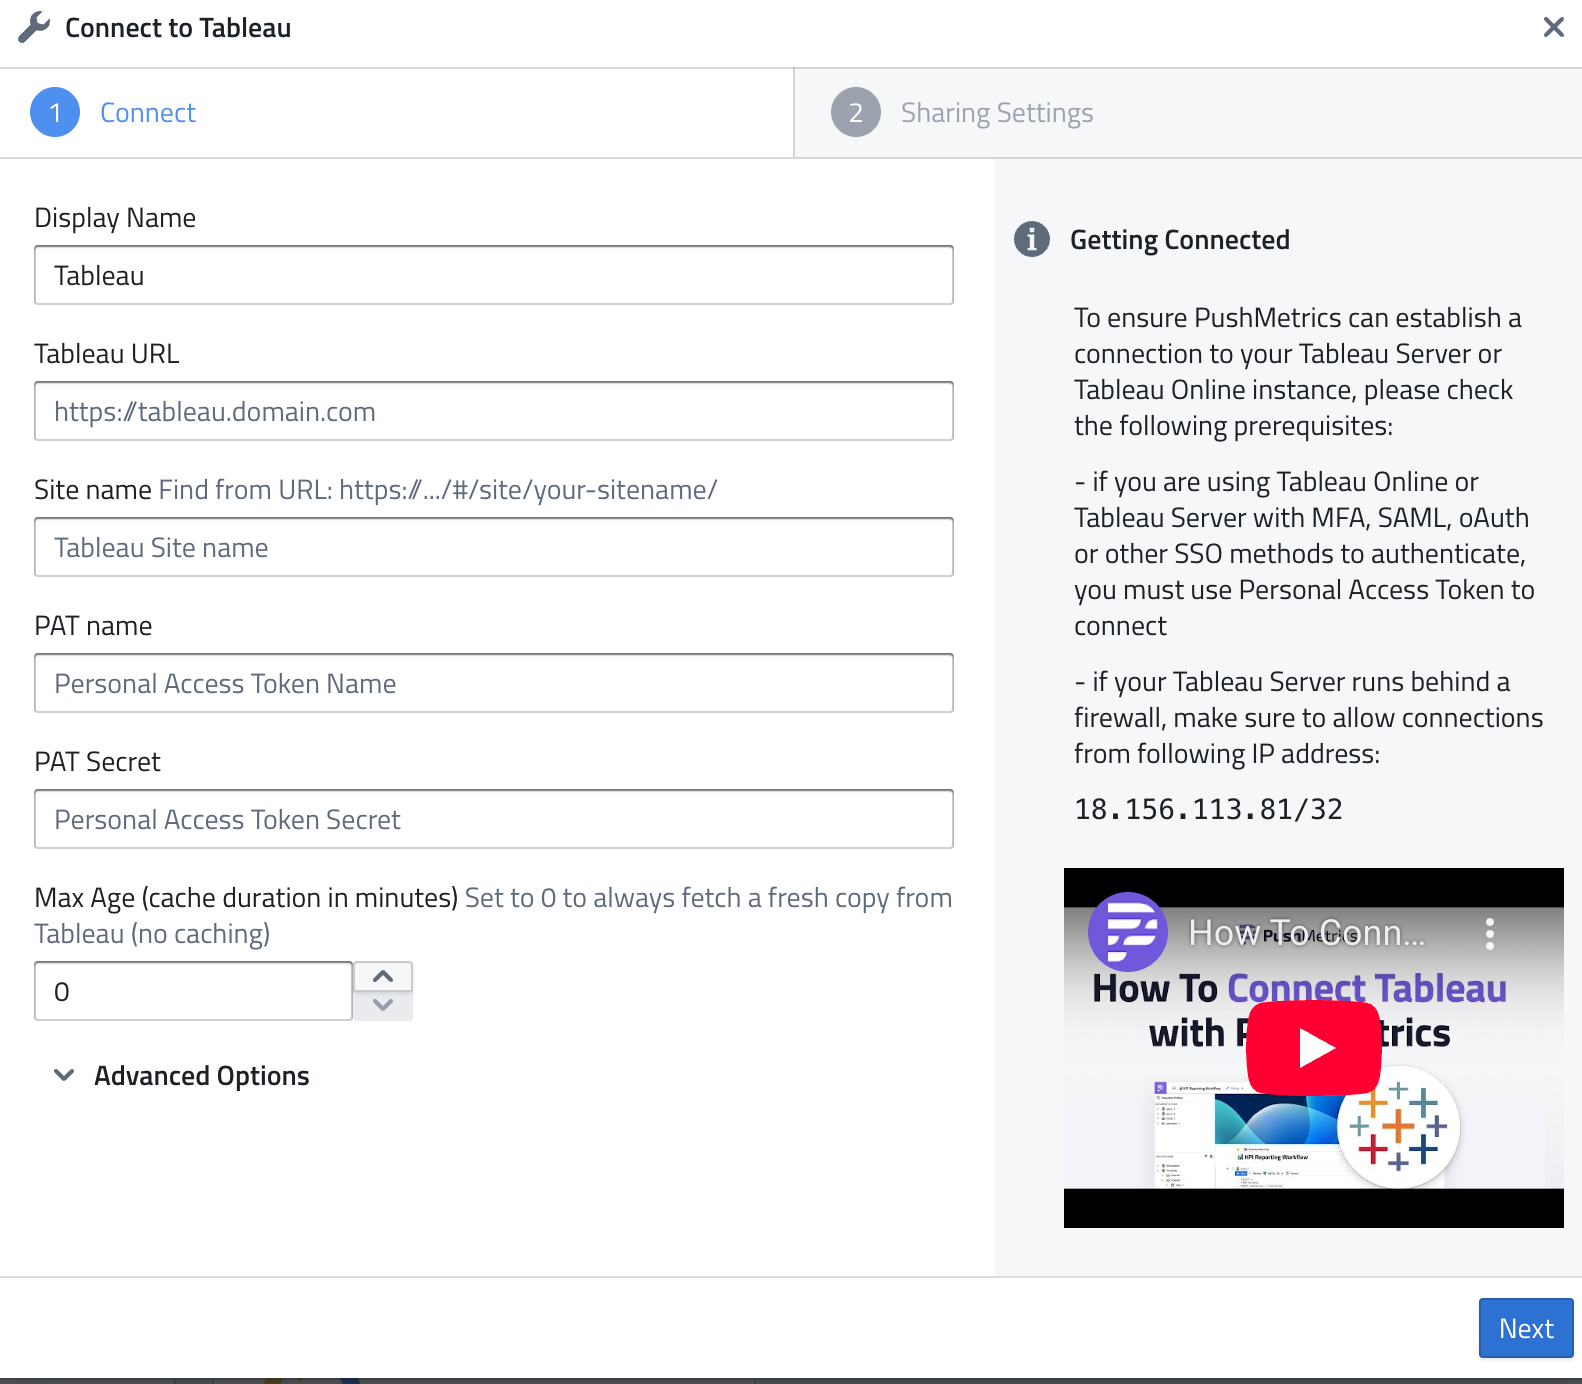Screen dimensions: 1582x1384
Task: Click the wrench icon in the dialog header
Action: (x=34, y=27)
